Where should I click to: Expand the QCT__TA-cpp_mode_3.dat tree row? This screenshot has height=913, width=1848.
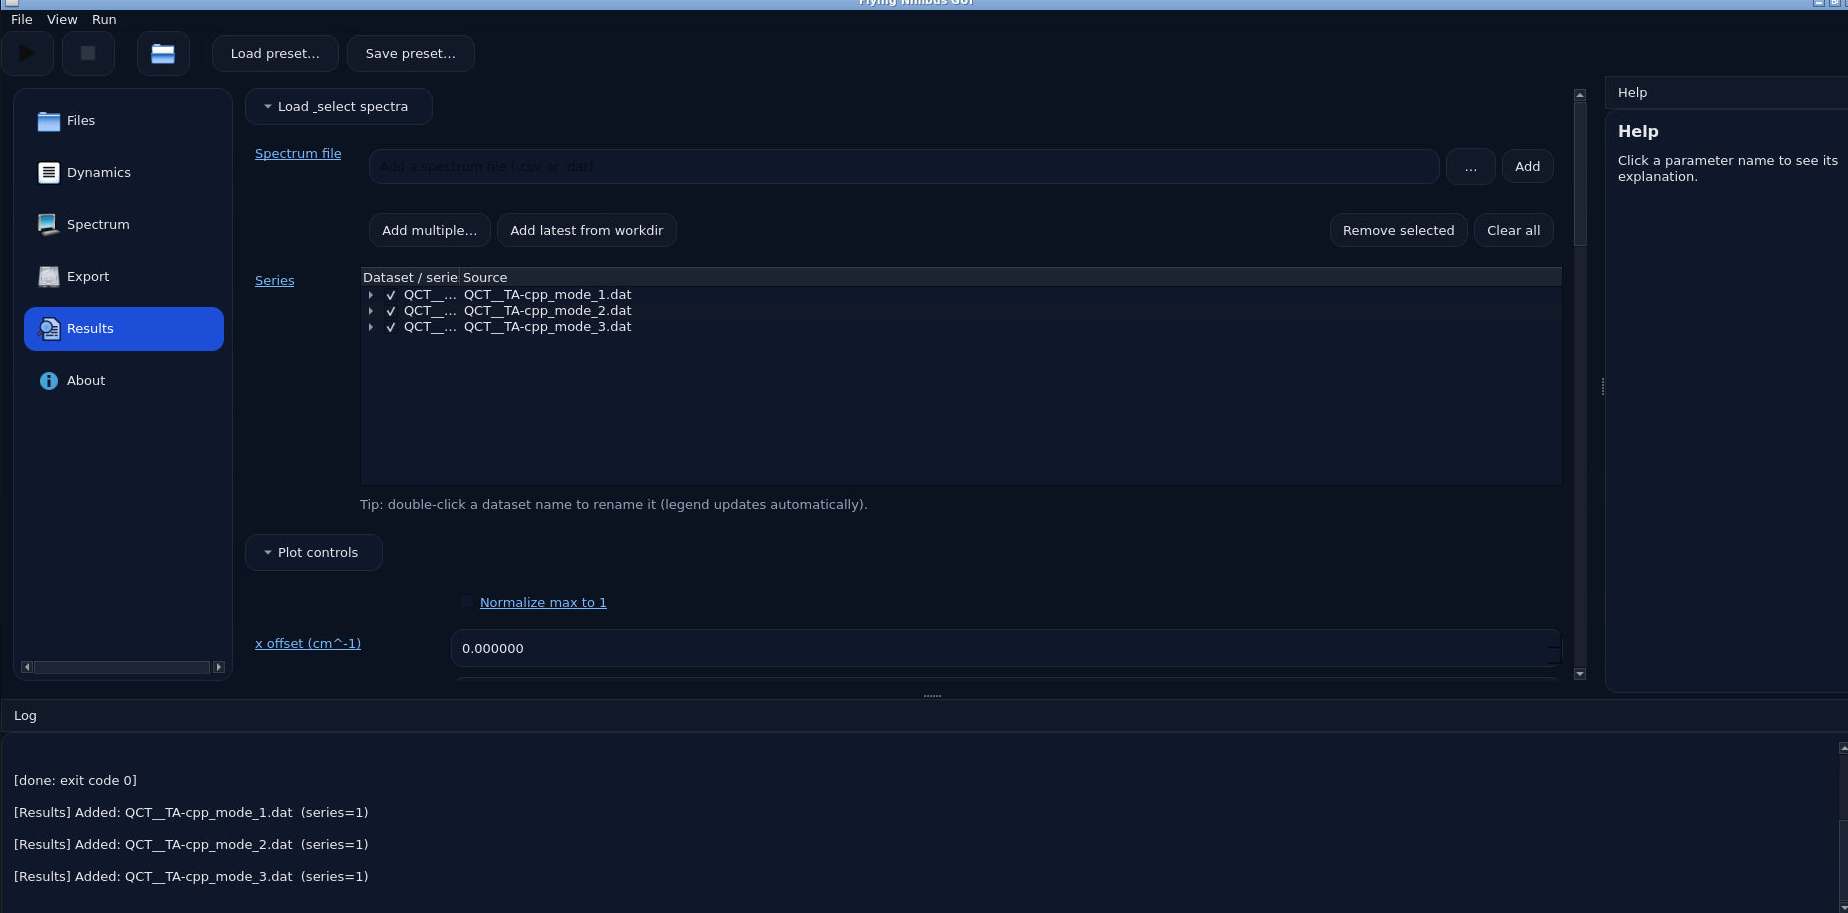pyautogui.click(x=371, y=327)
